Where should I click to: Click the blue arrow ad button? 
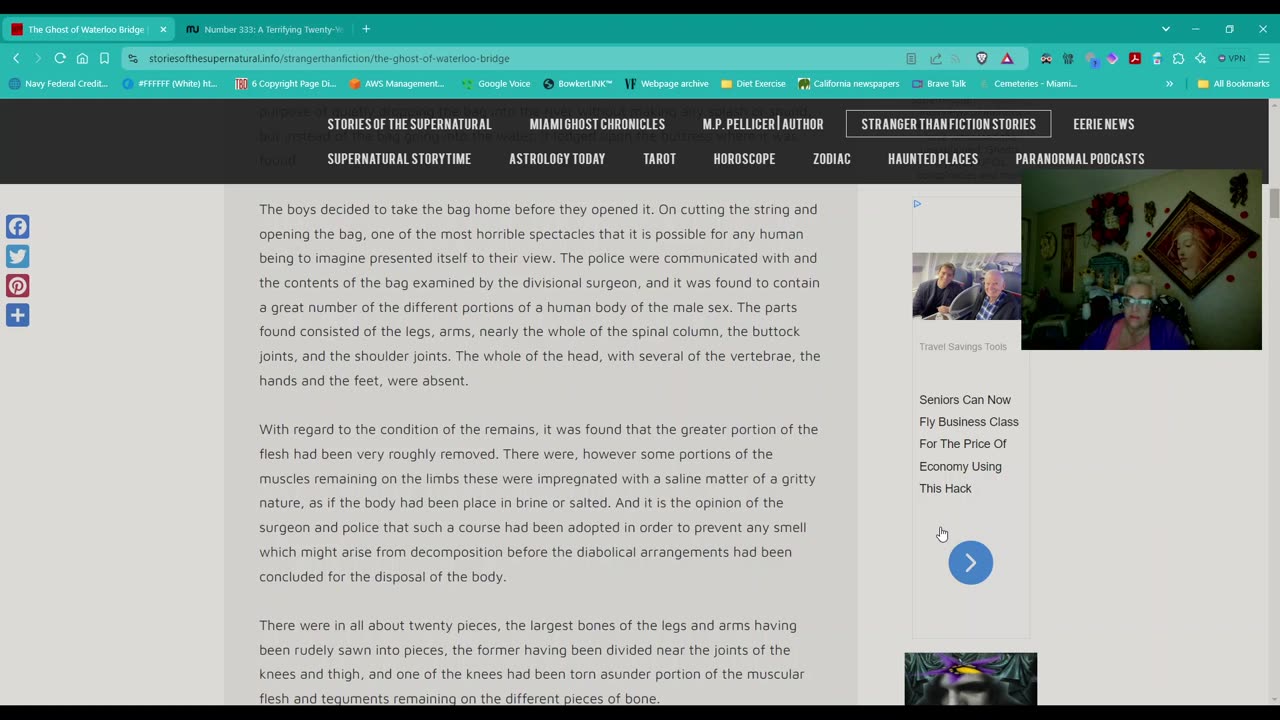click(x=970, y=562)
